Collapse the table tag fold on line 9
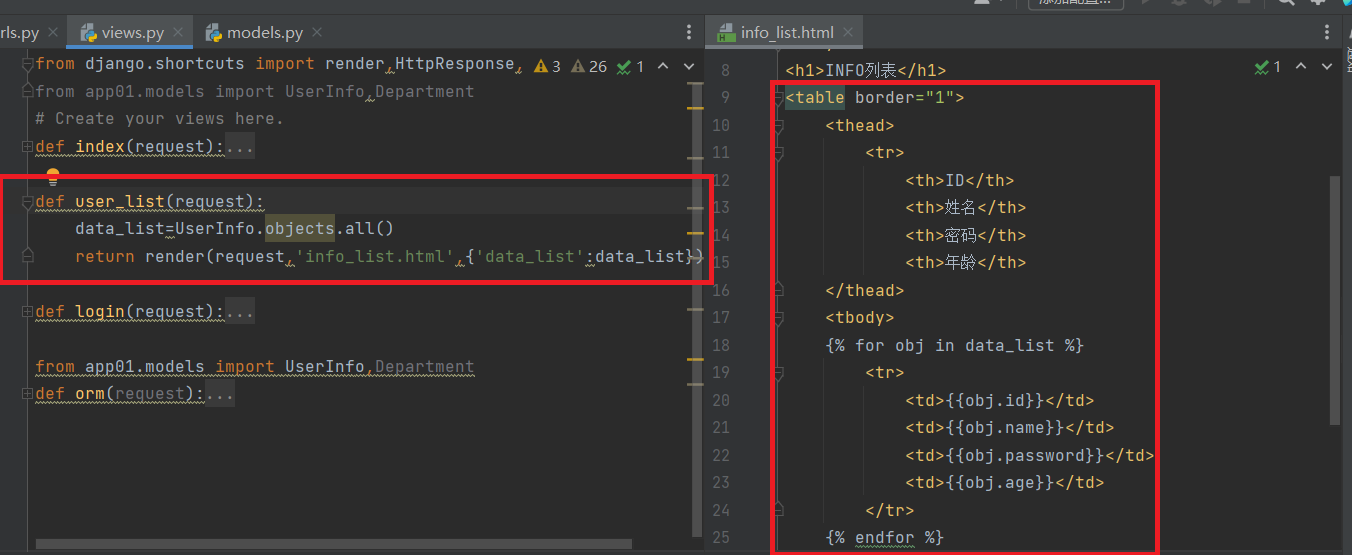1352x555 pixels. point(779,98)
